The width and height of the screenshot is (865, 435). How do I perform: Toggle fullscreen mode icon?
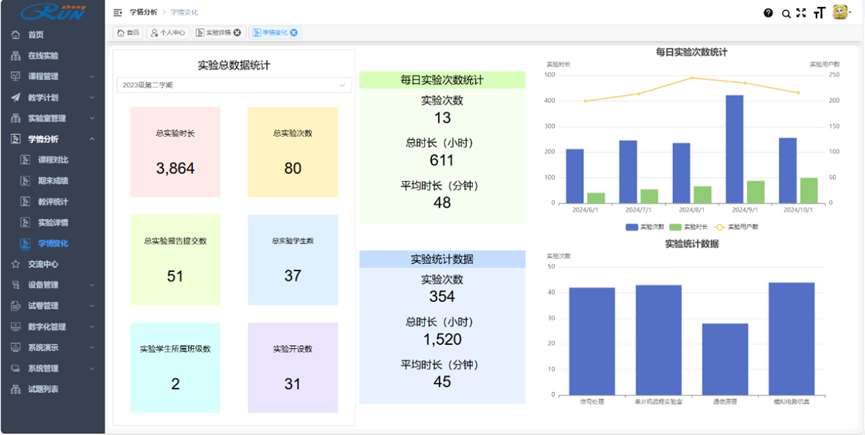pos(801,13)
